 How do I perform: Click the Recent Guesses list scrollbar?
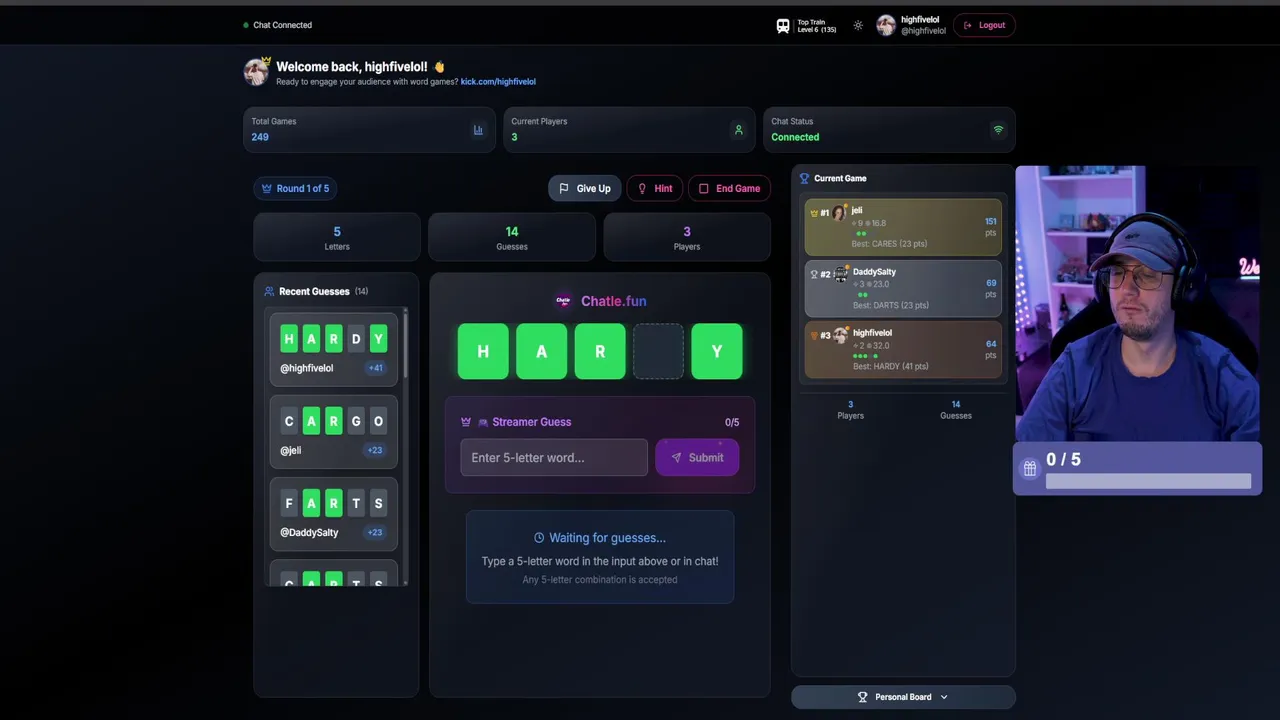tap(405, 345)
